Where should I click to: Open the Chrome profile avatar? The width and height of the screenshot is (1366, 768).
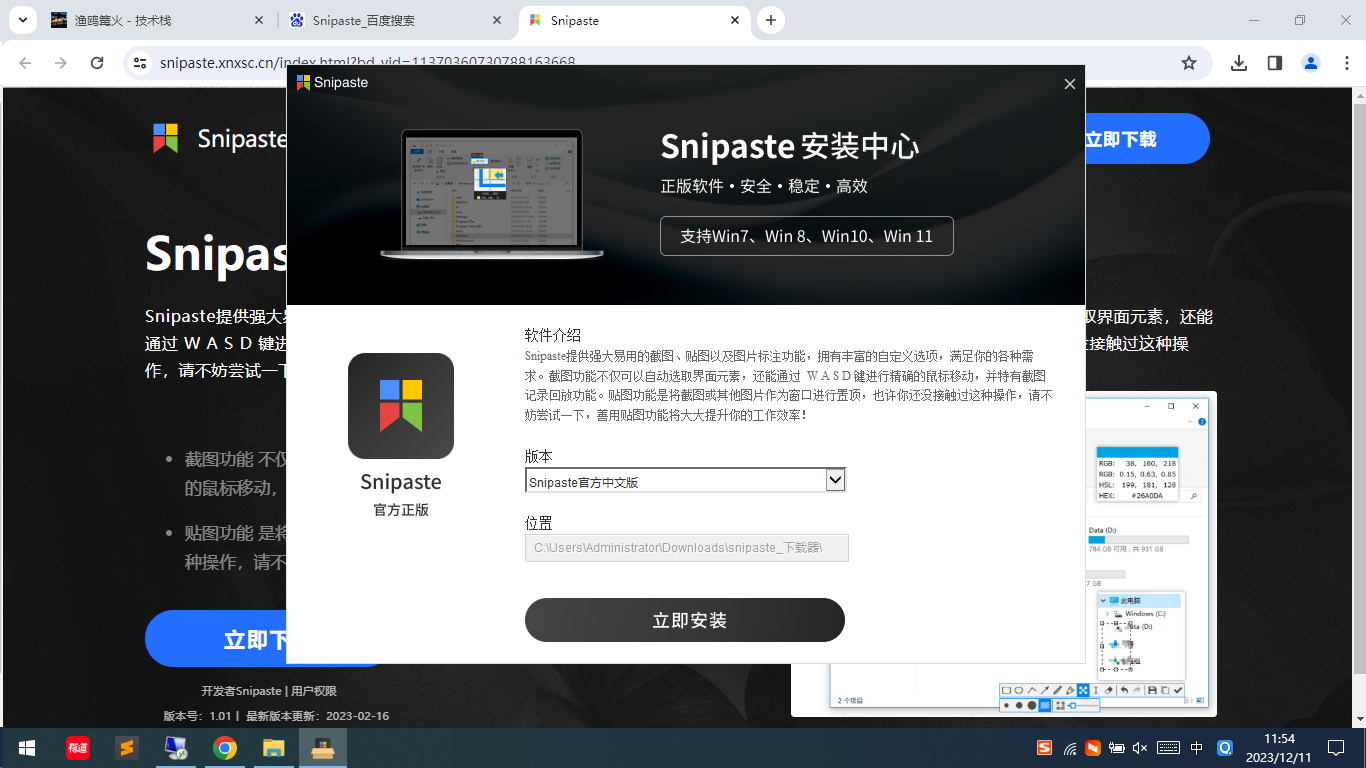click(1311, 63)
